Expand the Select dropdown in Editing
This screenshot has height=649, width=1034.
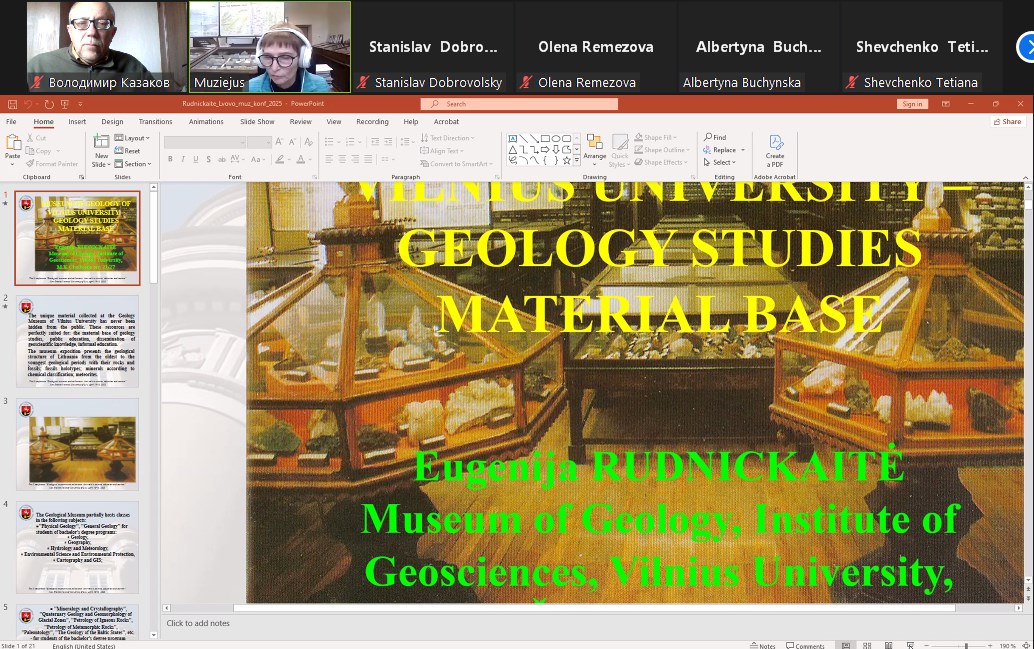click(719, 162)
